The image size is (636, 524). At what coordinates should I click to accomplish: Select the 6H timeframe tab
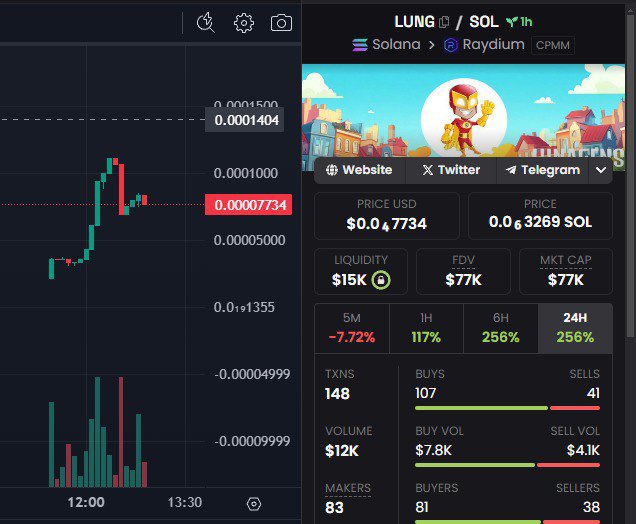[x=501, y=329]
